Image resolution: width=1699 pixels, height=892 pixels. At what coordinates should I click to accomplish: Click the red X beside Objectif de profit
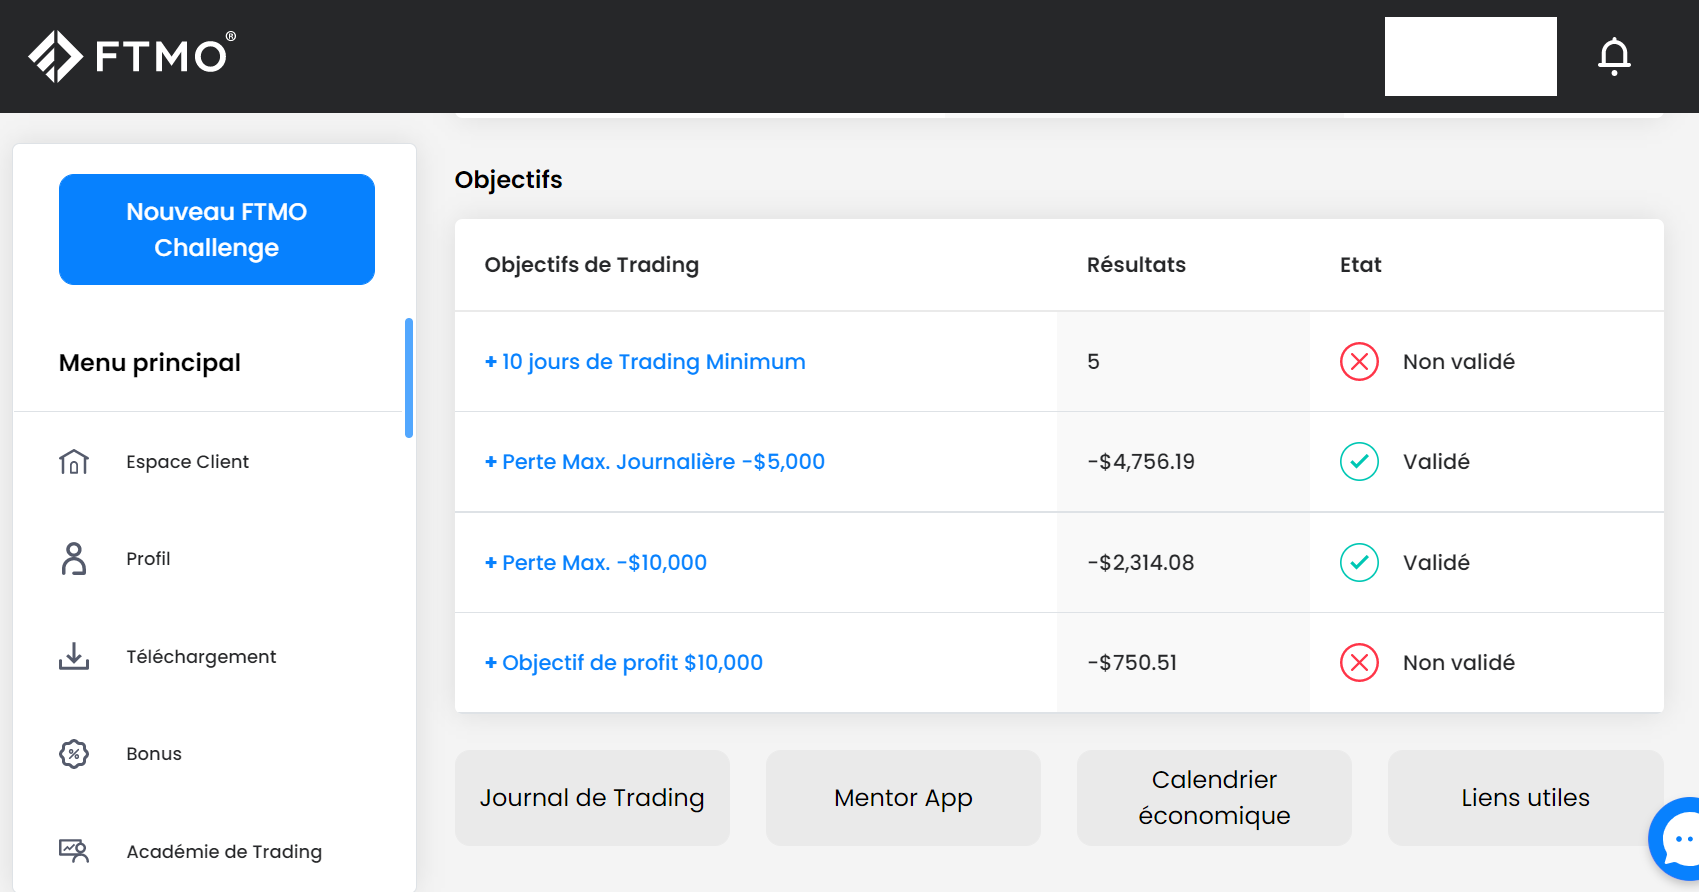click(x=1359, y=662)
